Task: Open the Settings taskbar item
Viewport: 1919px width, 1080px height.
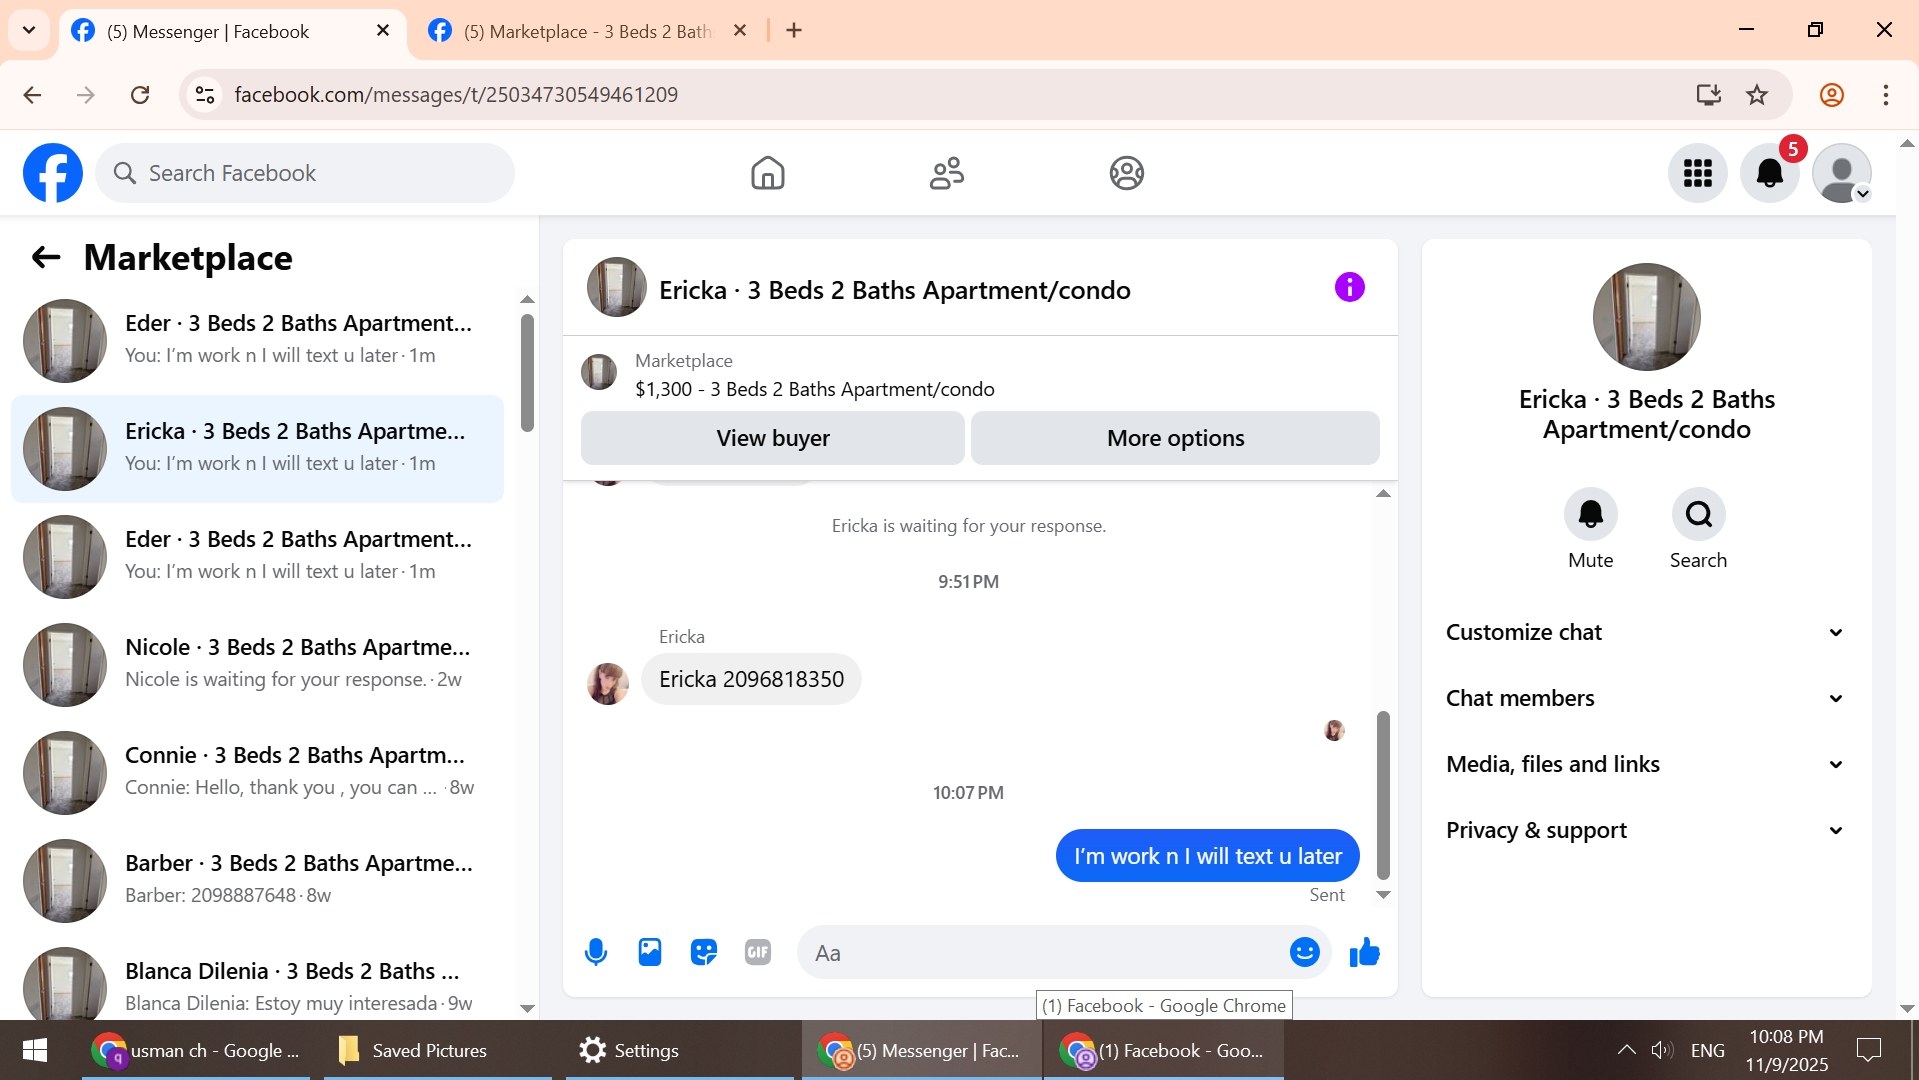Action: (x=680, y=1050)
